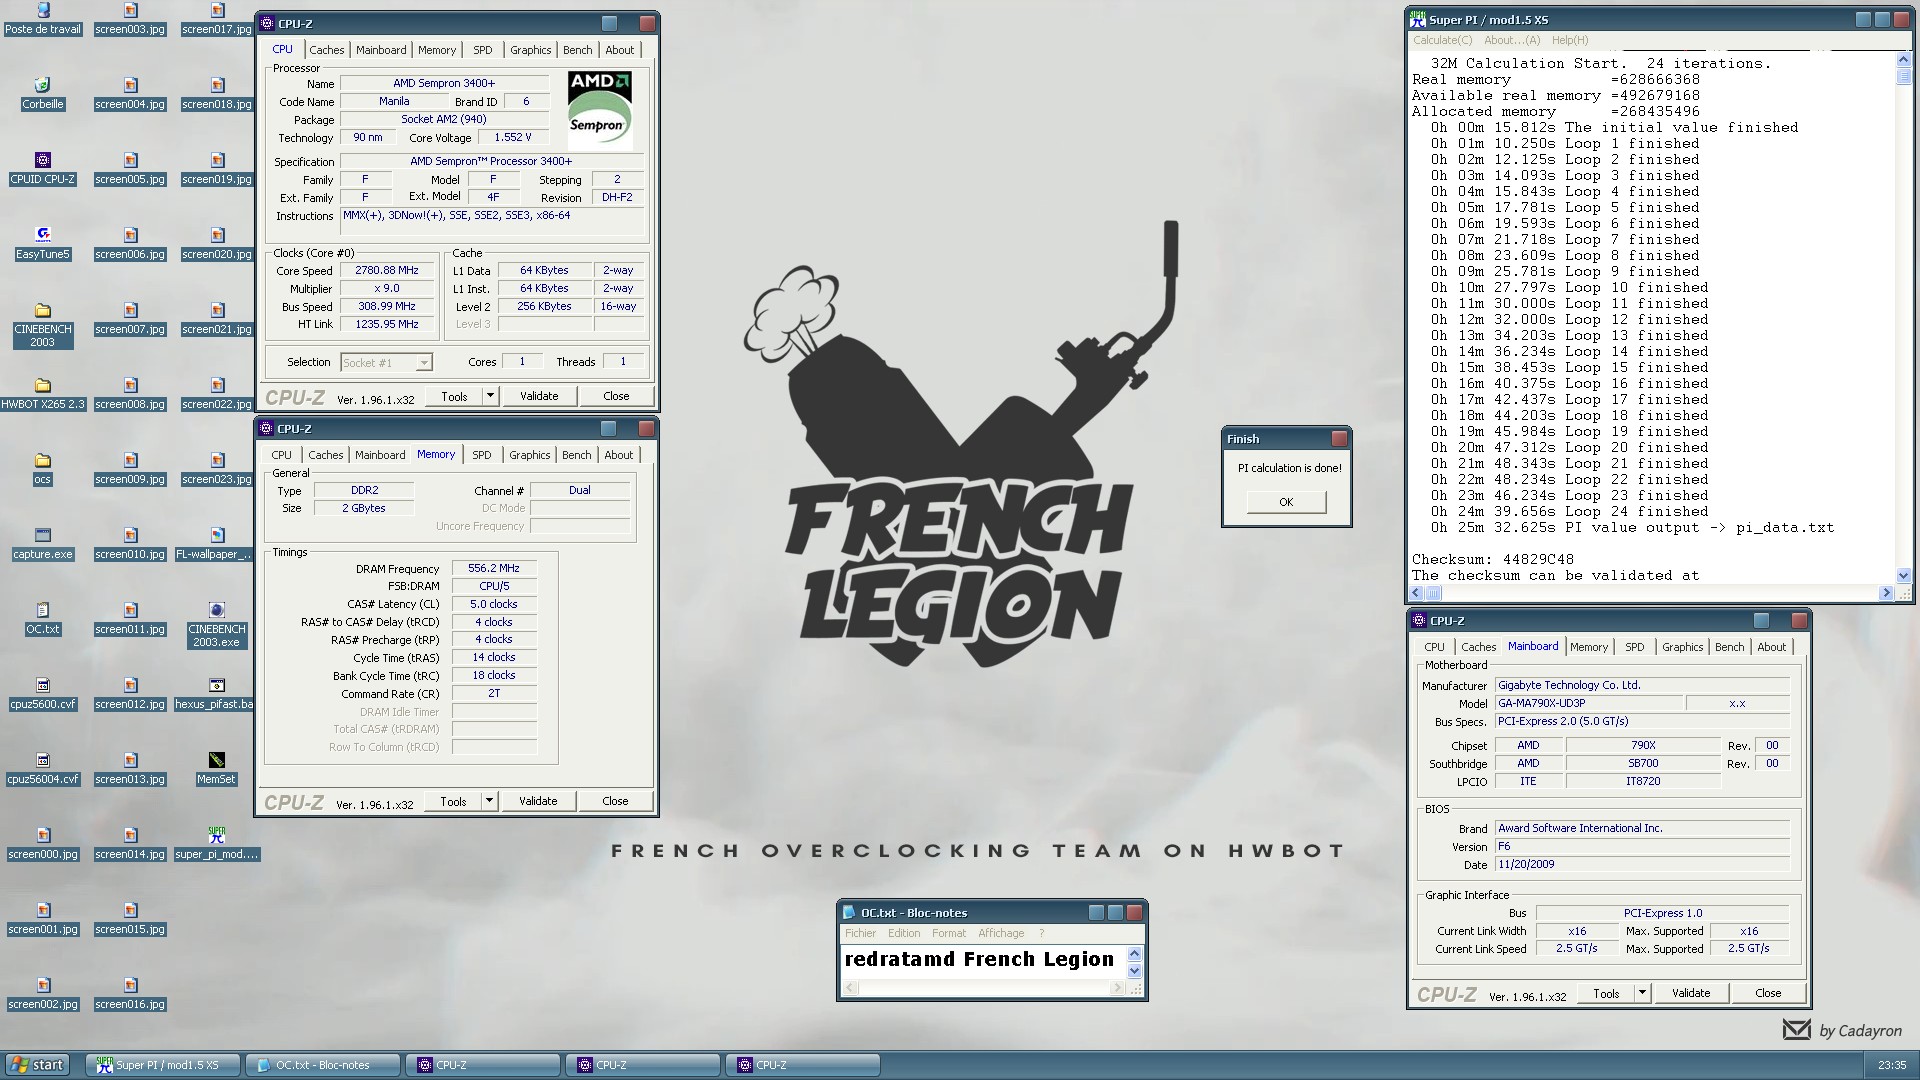The width and height of the screenshot is (1920, 1080).
Task: Select the screen012.jpg image icon
Action: click(130, 694)
